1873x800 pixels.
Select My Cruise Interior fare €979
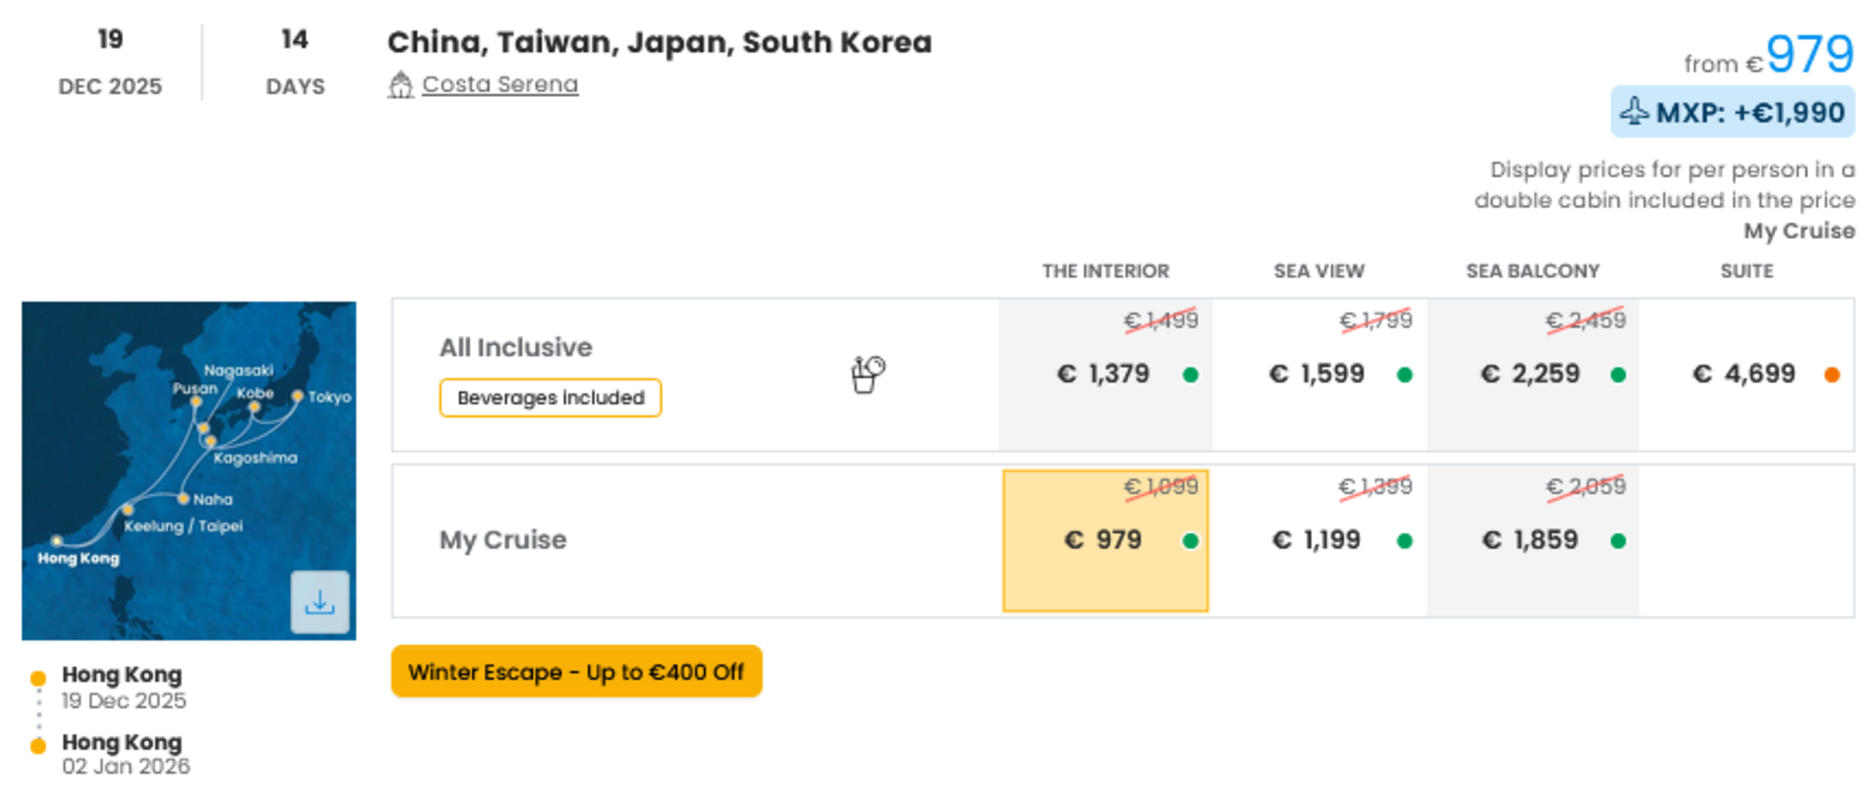[x=1105, y=540]
